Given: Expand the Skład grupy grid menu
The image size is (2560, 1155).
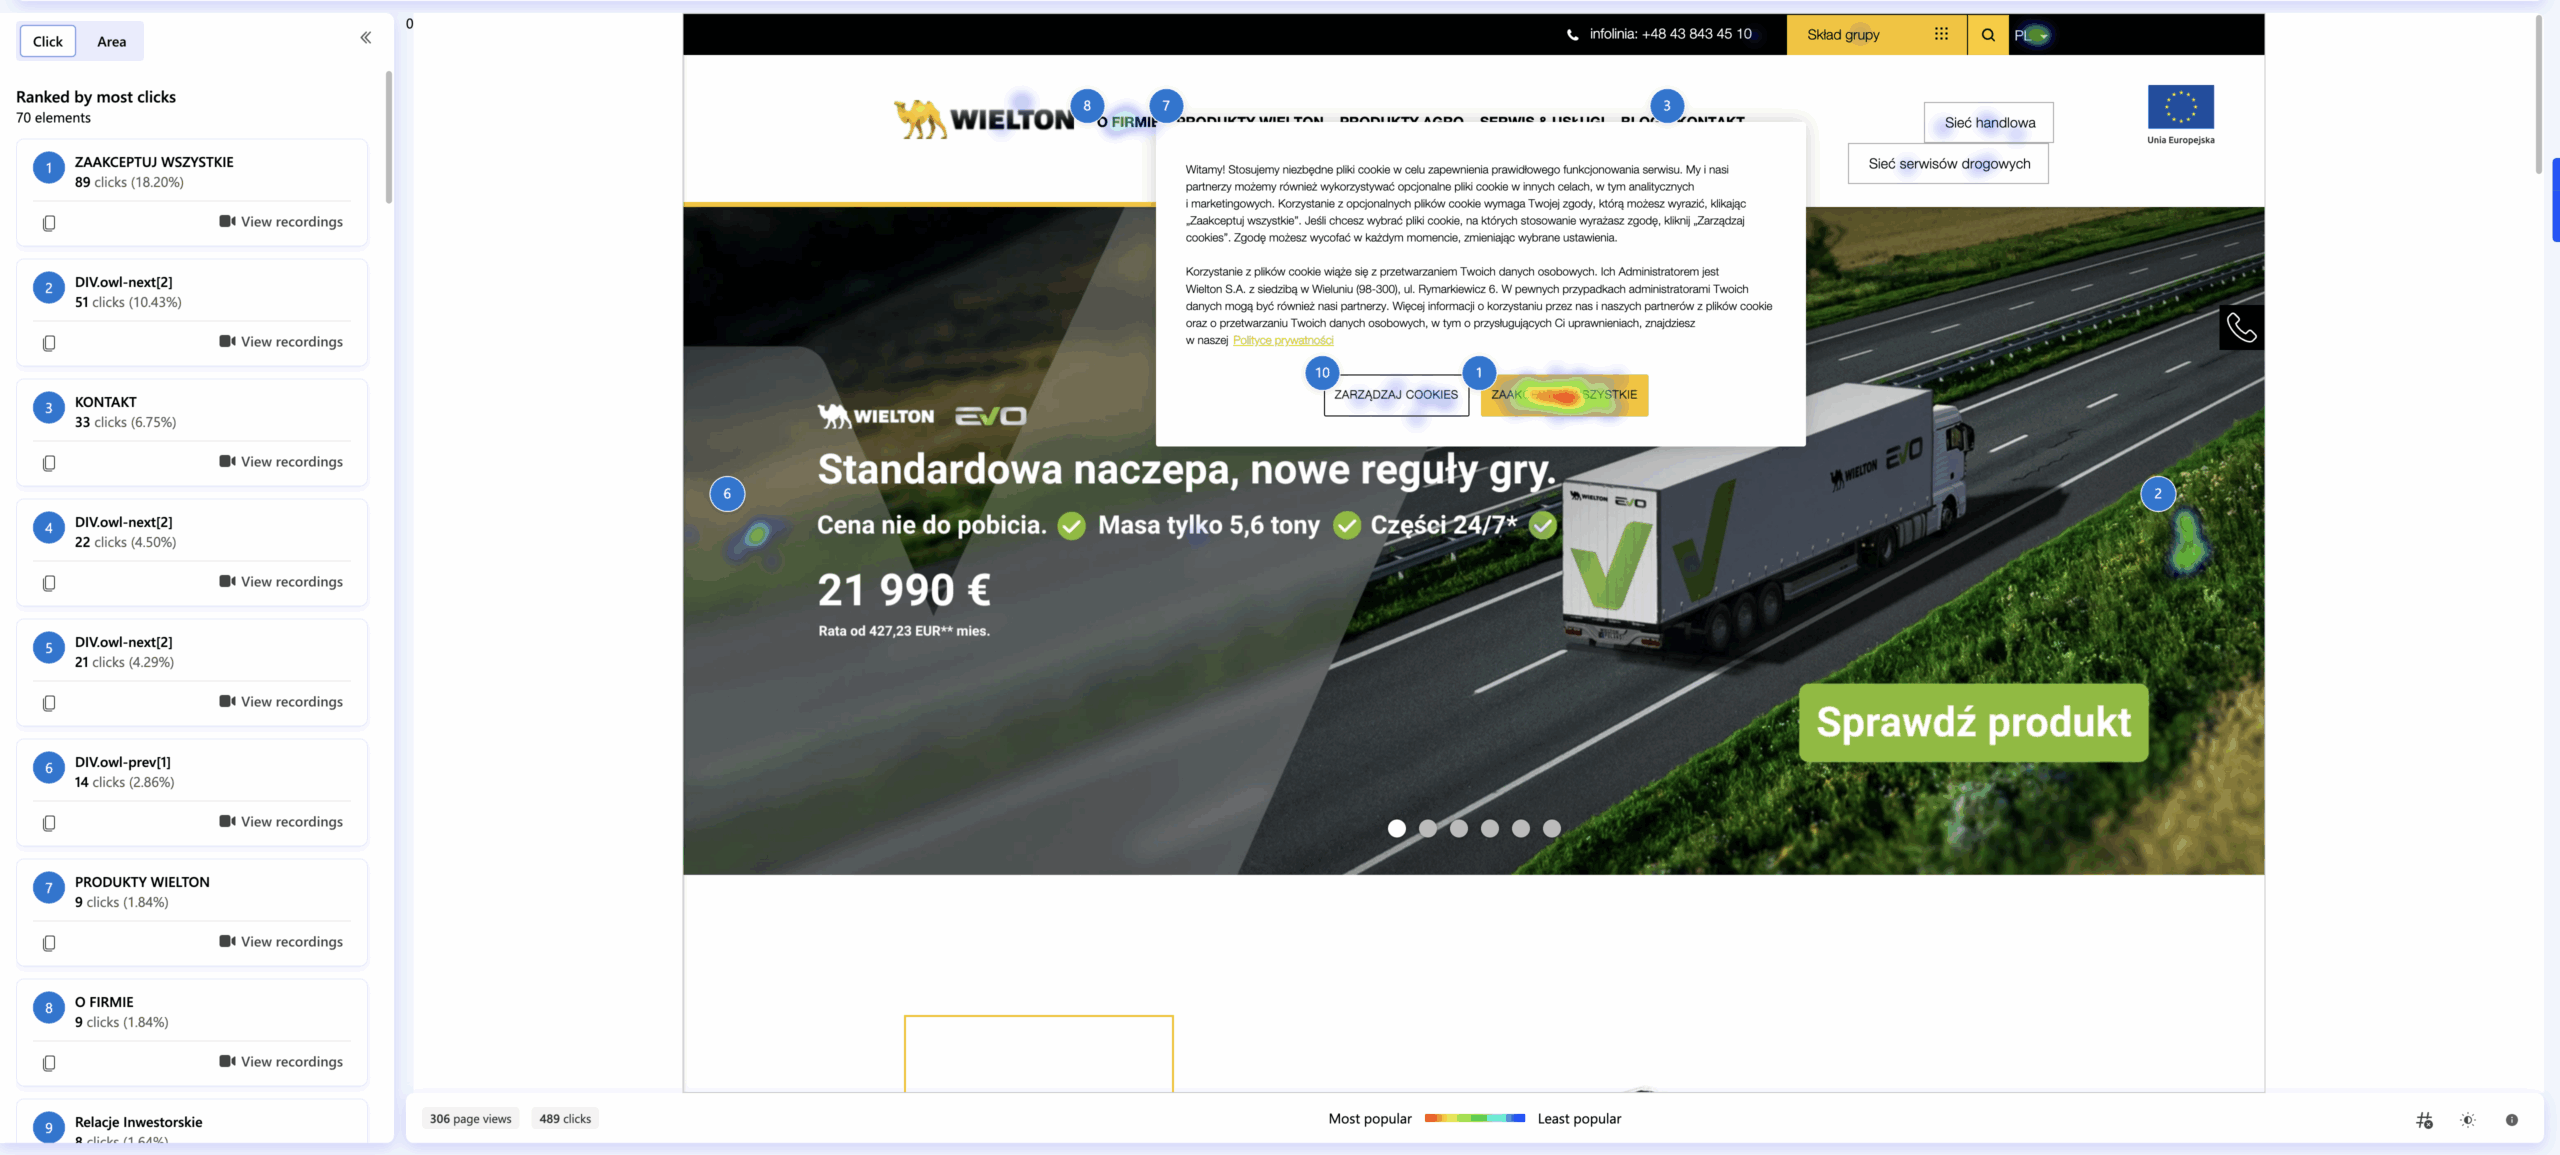Looking at the screenshot, I should click(x=1941, y=34).
